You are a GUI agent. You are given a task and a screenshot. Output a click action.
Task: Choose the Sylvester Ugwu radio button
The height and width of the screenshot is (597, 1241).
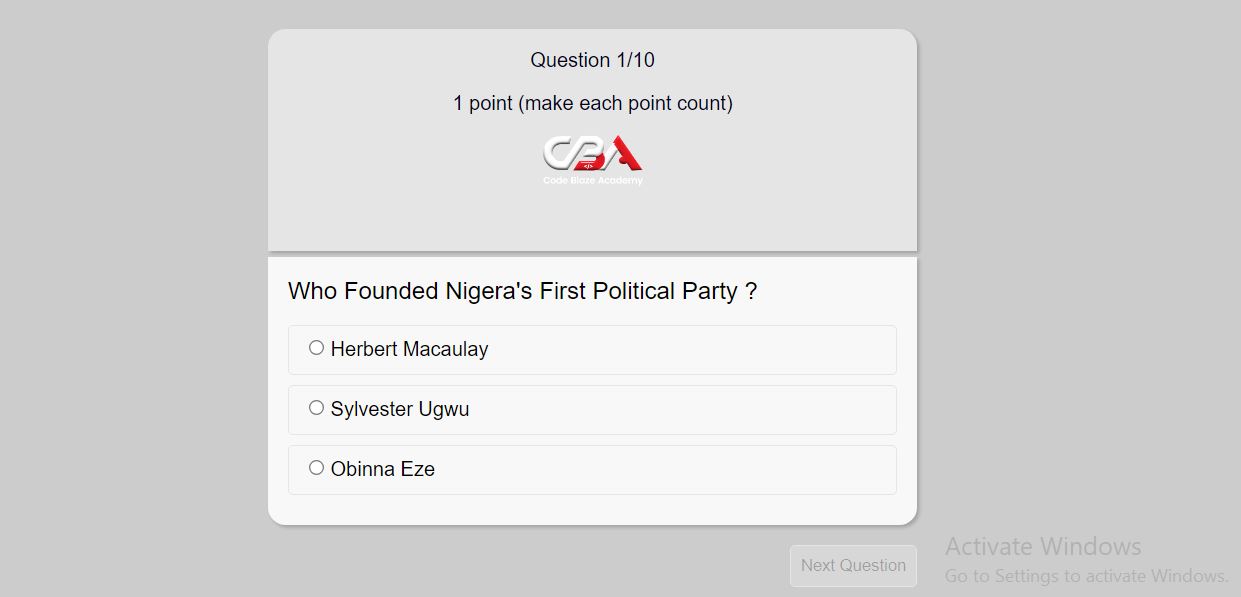tap(316, 408)
